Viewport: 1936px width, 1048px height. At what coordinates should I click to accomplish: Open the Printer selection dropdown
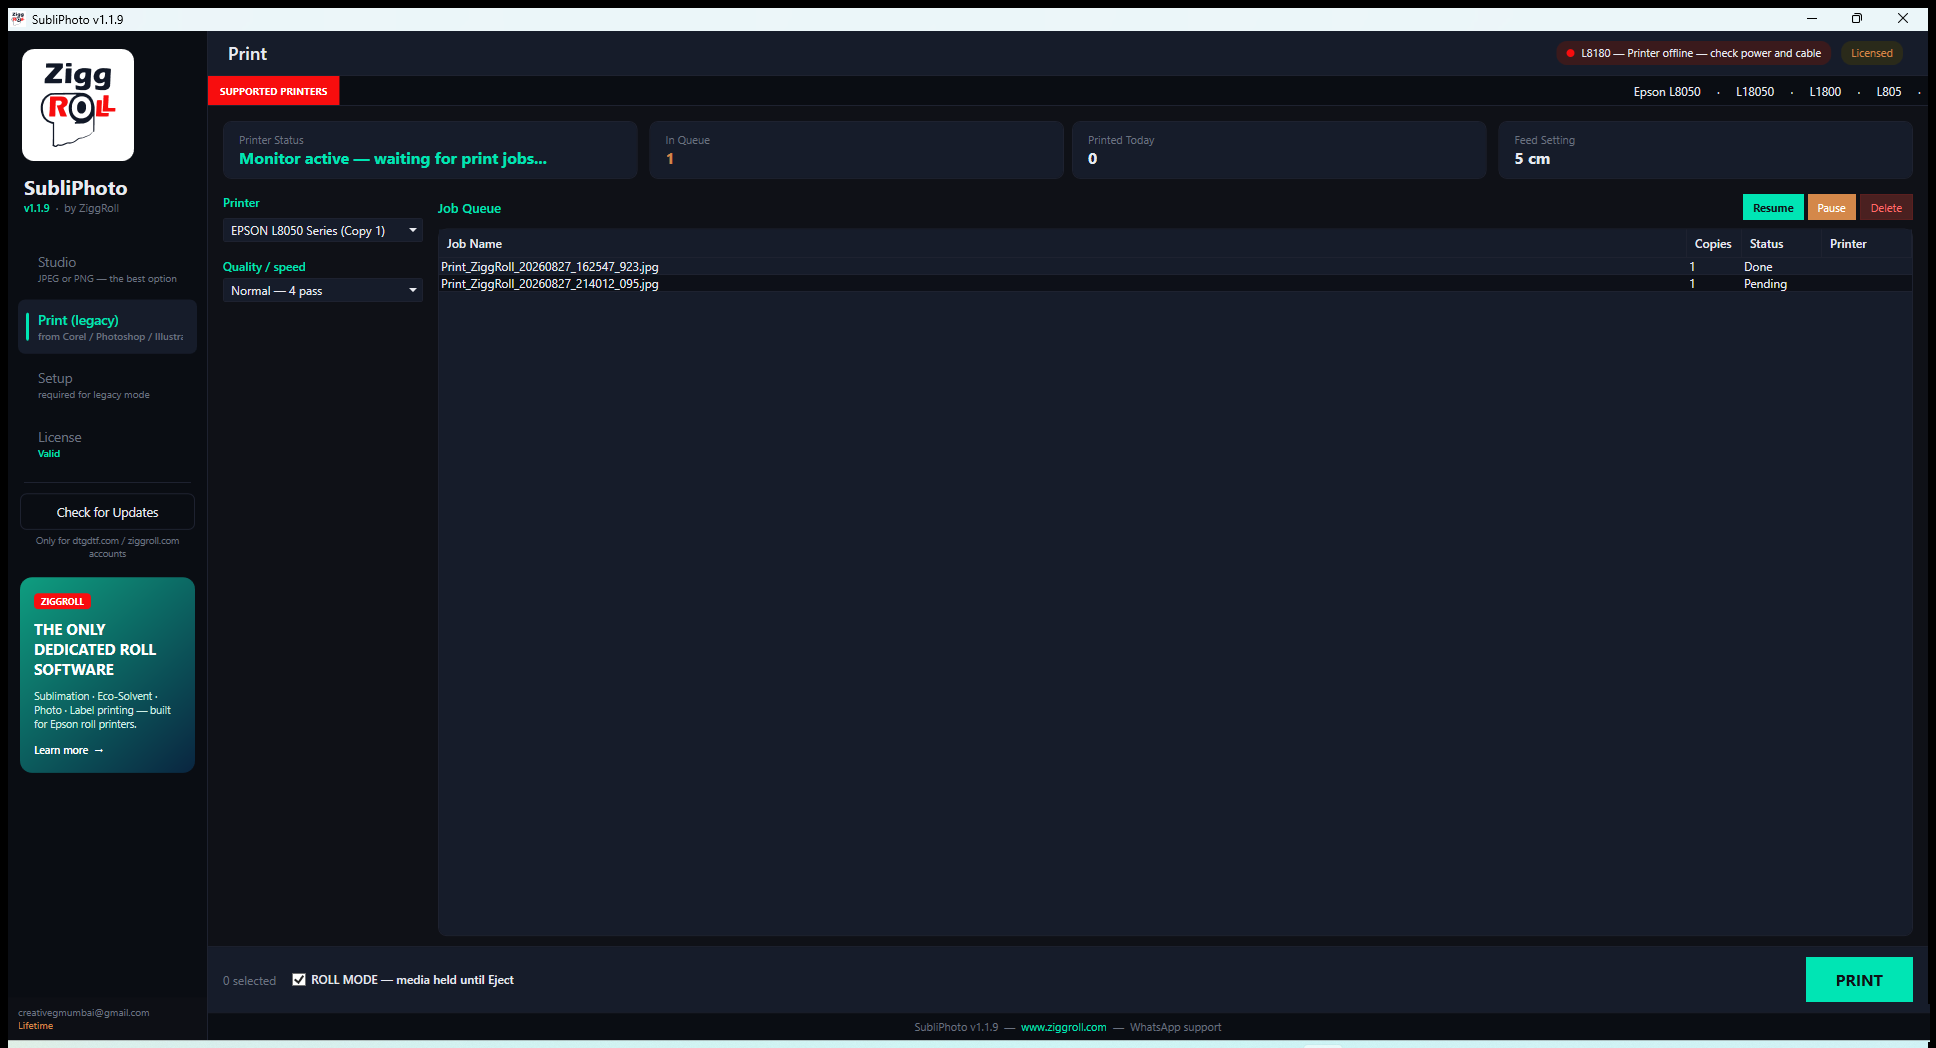(323, 231)
